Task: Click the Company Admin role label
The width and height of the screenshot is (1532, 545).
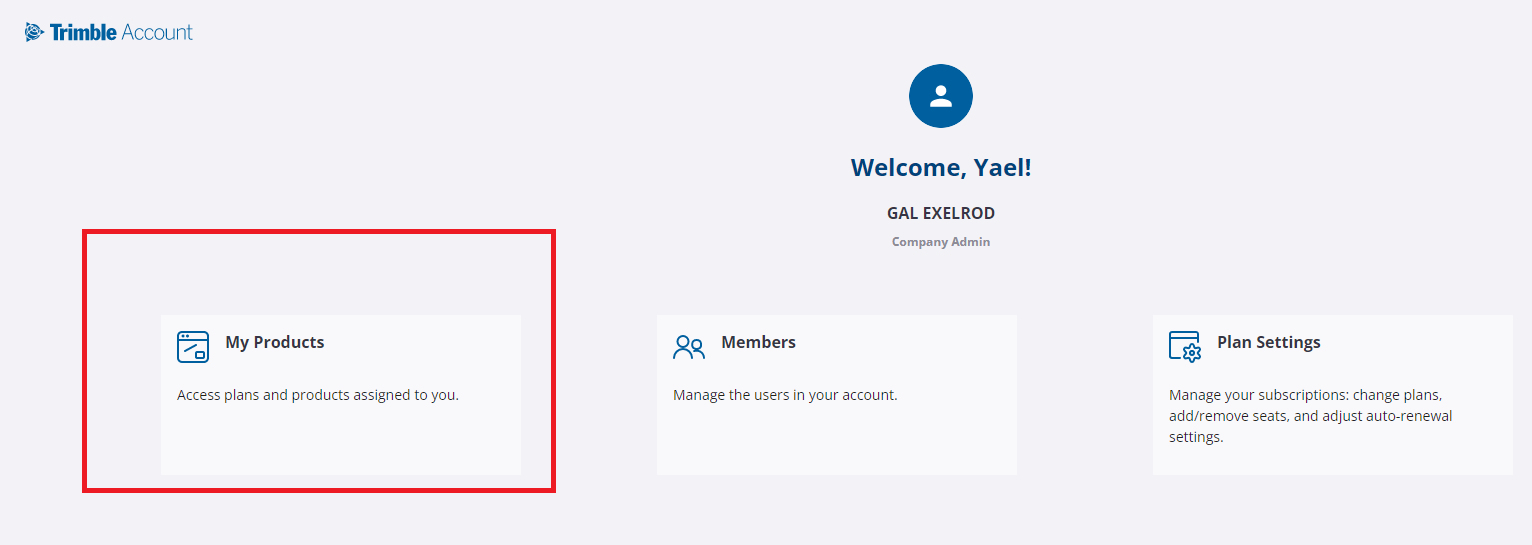Action: pyautogui.click(x=940, y=242)
